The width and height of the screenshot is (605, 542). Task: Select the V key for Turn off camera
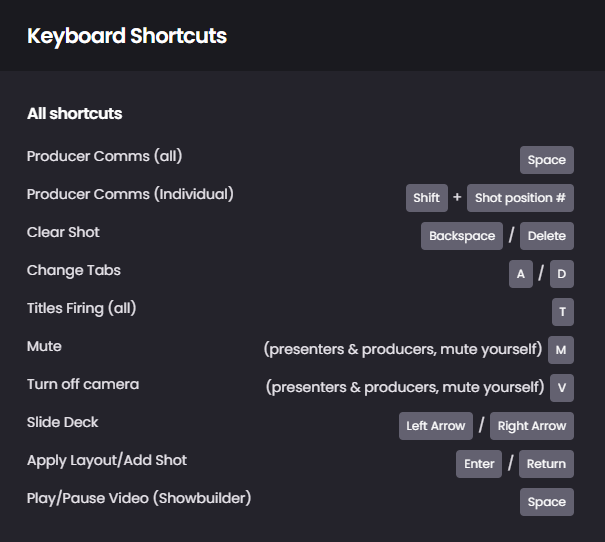[x=562, y=388]
